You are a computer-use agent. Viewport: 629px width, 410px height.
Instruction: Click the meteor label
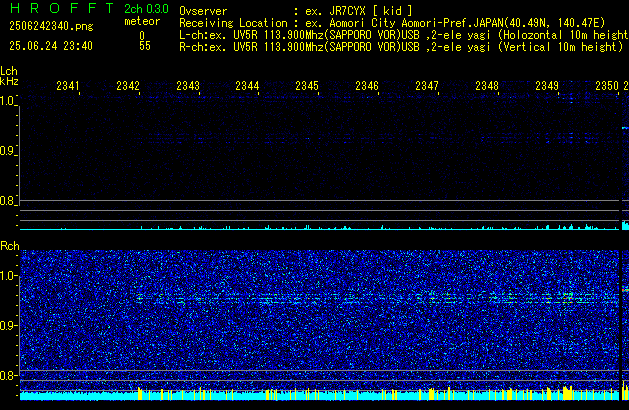pyautogui.click(x=142, y=21)
